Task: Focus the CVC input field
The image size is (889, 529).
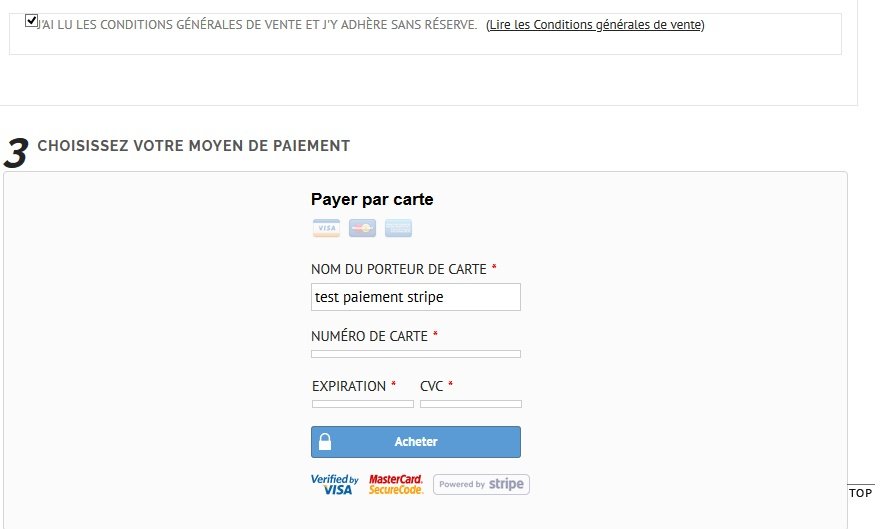Action: pos(471,404)
